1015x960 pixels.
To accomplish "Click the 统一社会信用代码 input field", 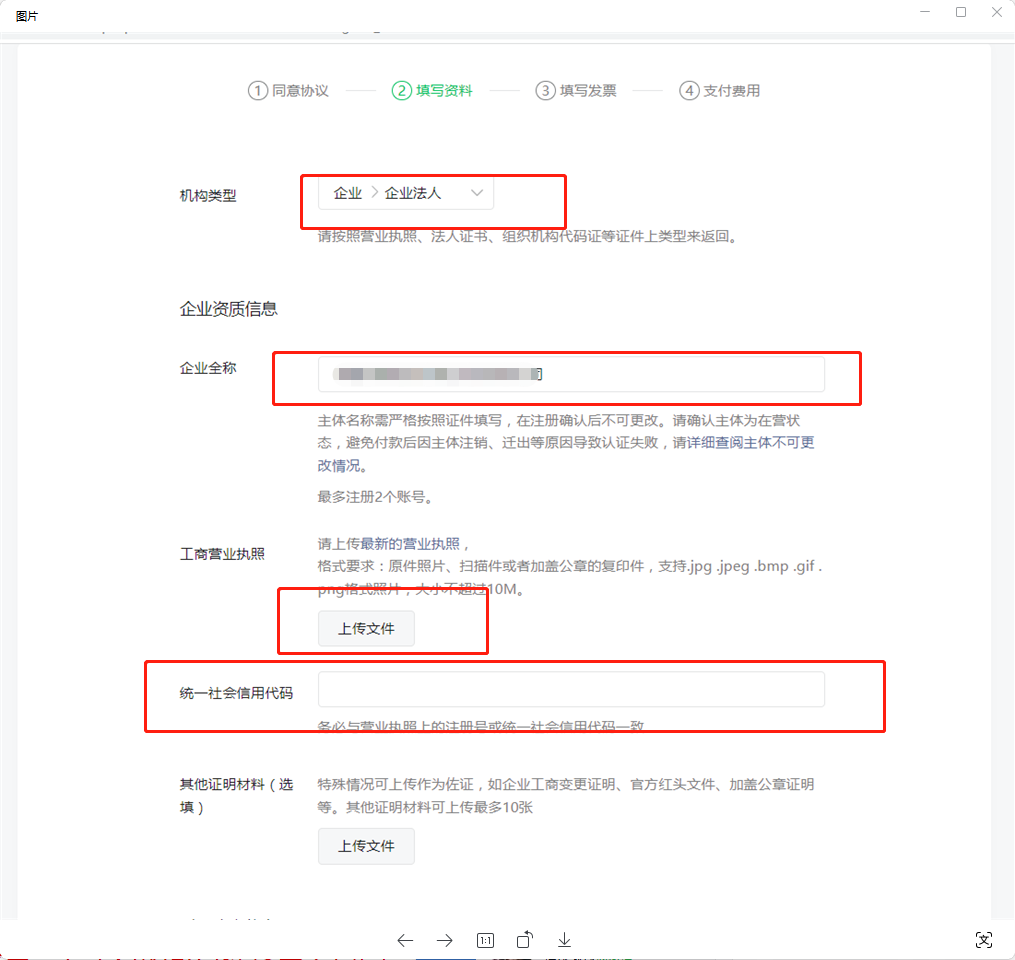I will [571, 689].
